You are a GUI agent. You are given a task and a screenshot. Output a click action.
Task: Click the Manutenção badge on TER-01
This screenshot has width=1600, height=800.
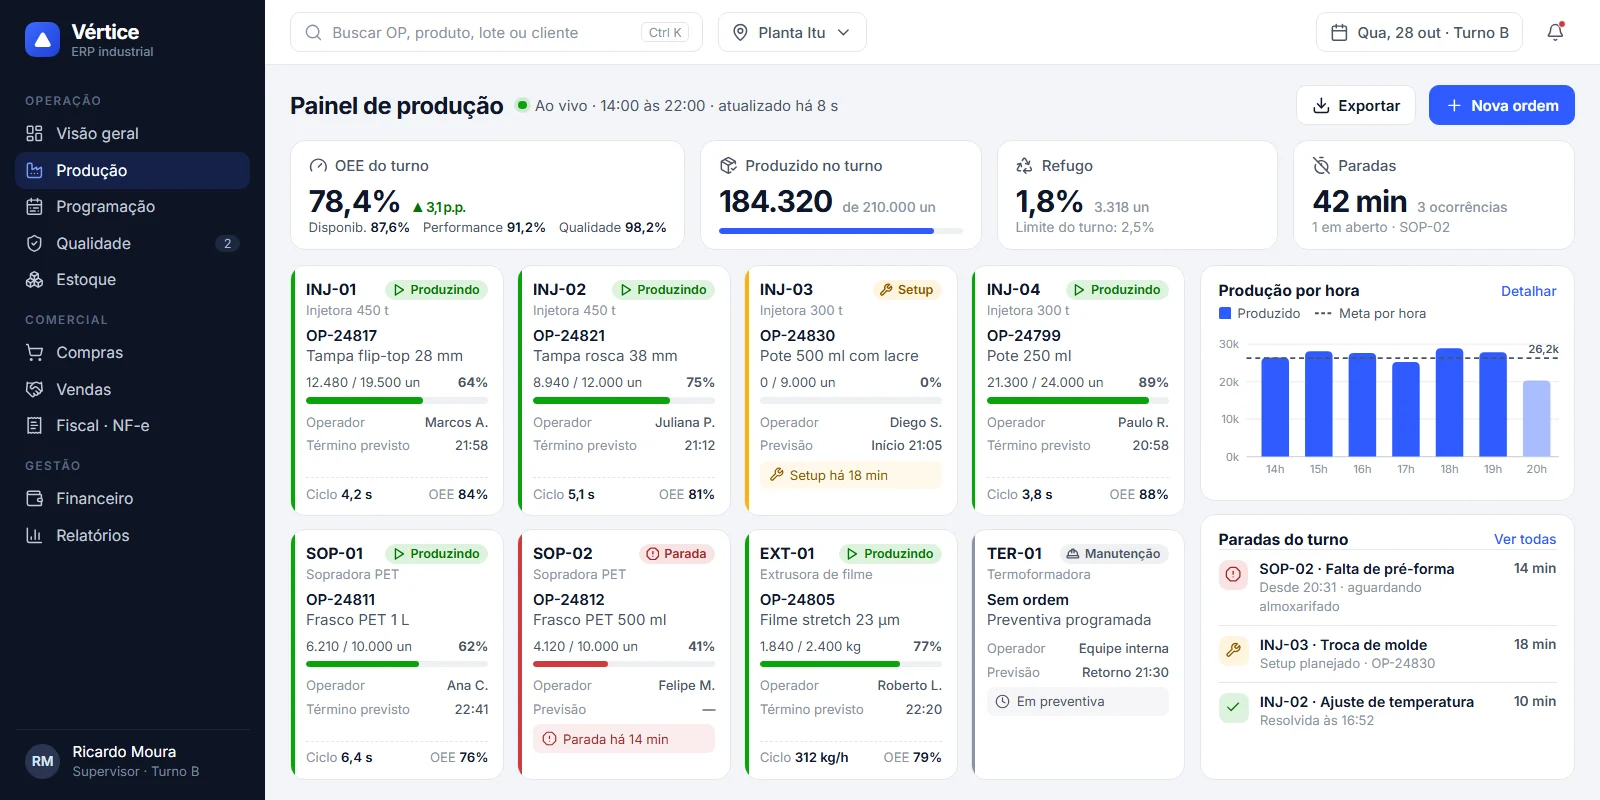point(1113,554)
